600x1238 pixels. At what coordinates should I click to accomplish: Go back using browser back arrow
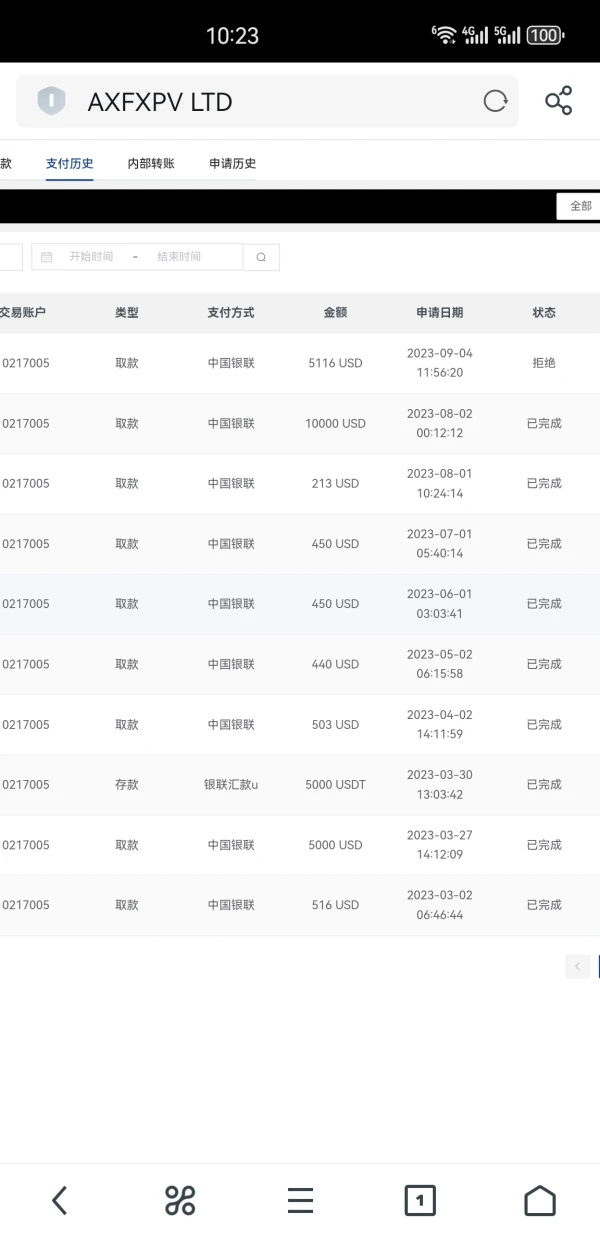coord(60,1200)
